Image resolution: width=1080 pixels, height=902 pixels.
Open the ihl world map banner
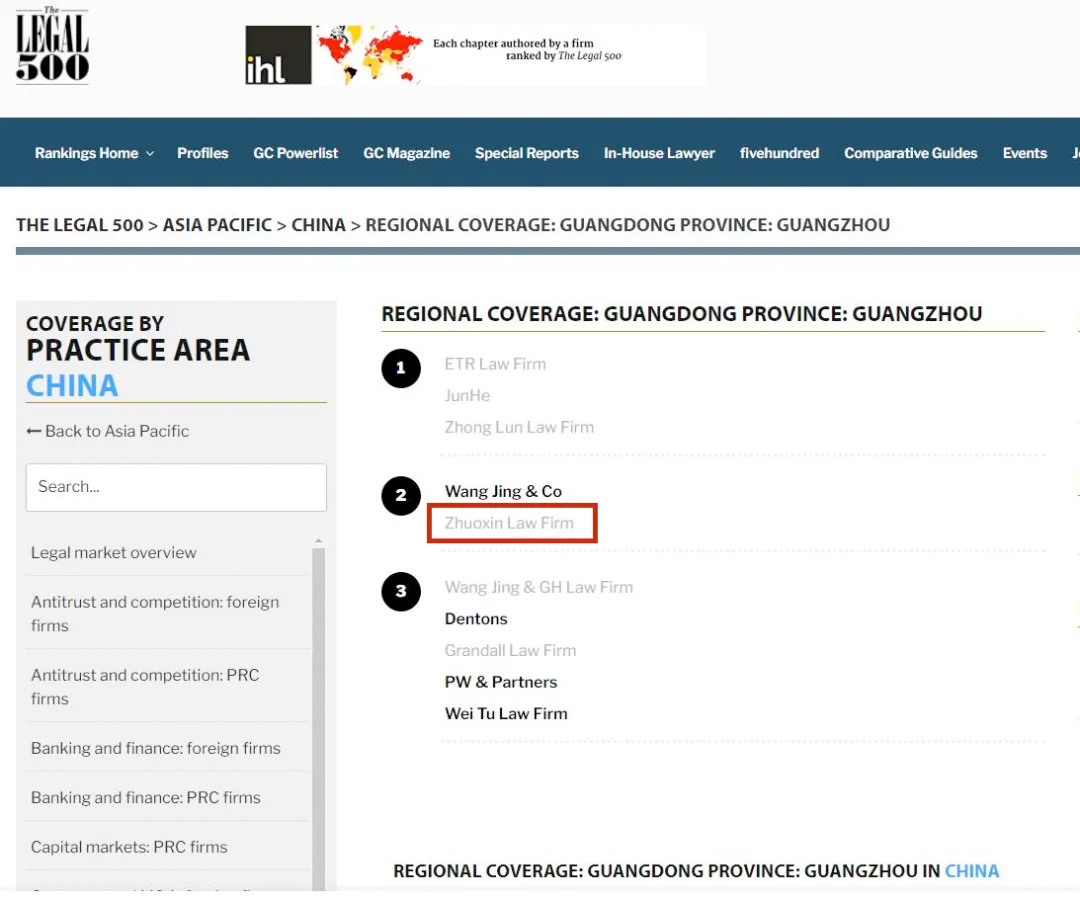(475, 55)
